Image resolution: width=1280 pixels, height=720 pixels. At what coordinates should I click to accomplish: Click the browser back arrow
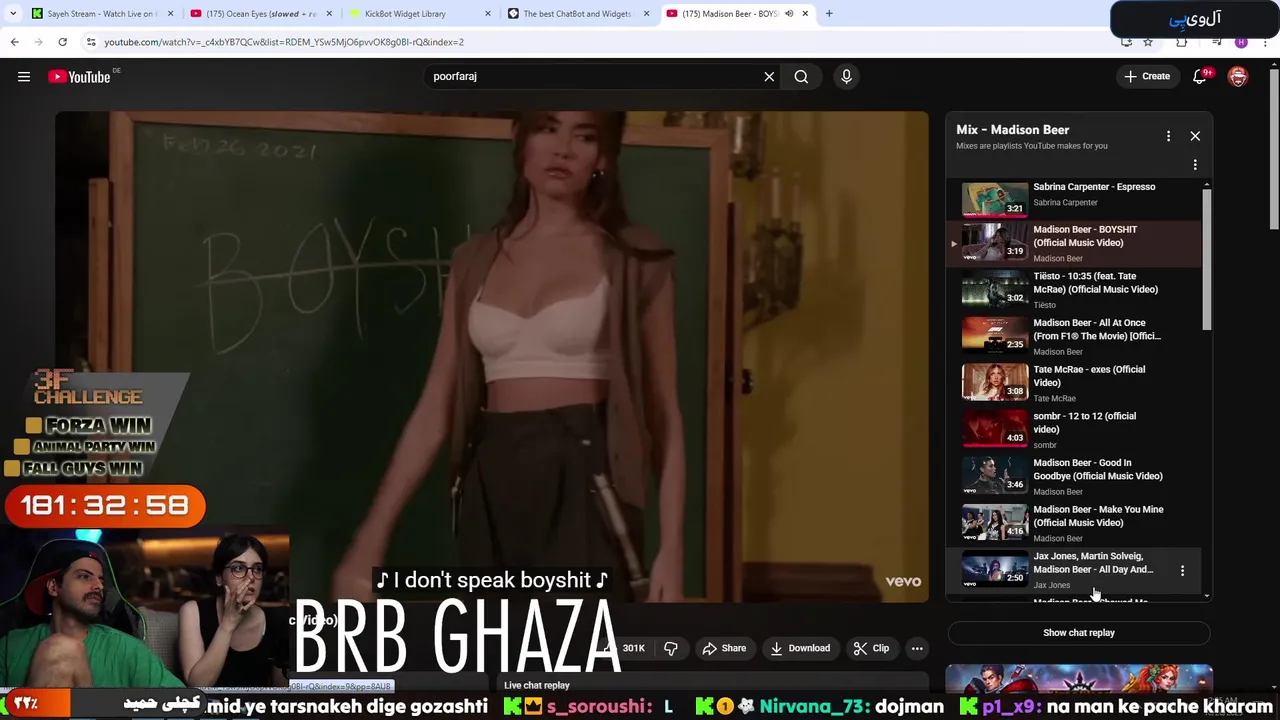[x=14, y=42]
